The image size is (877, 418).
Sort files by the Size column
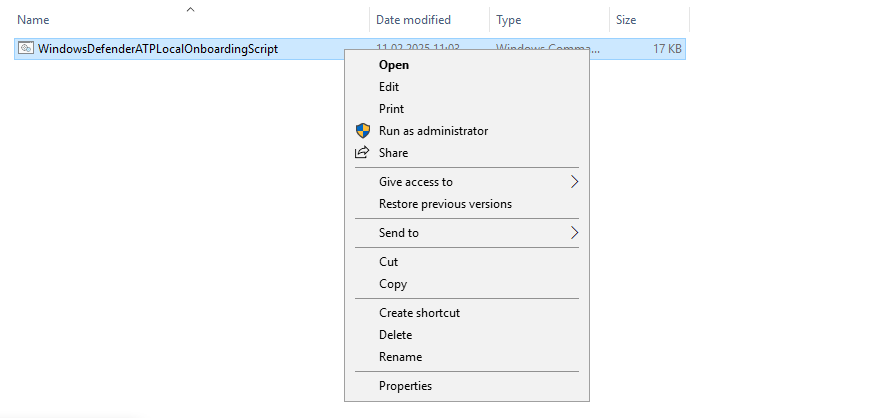626,20
